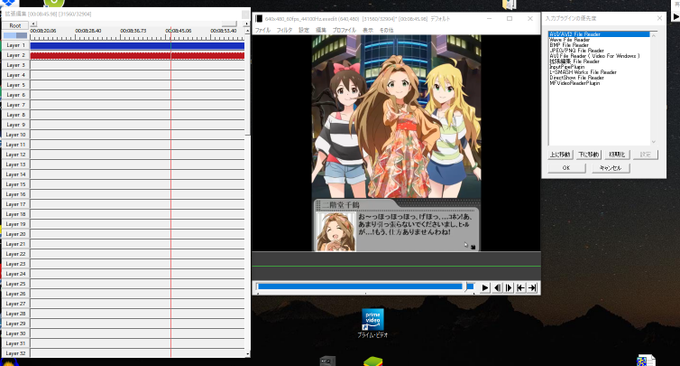
Task: Jump to the first frame
Action: click(521, 288)
